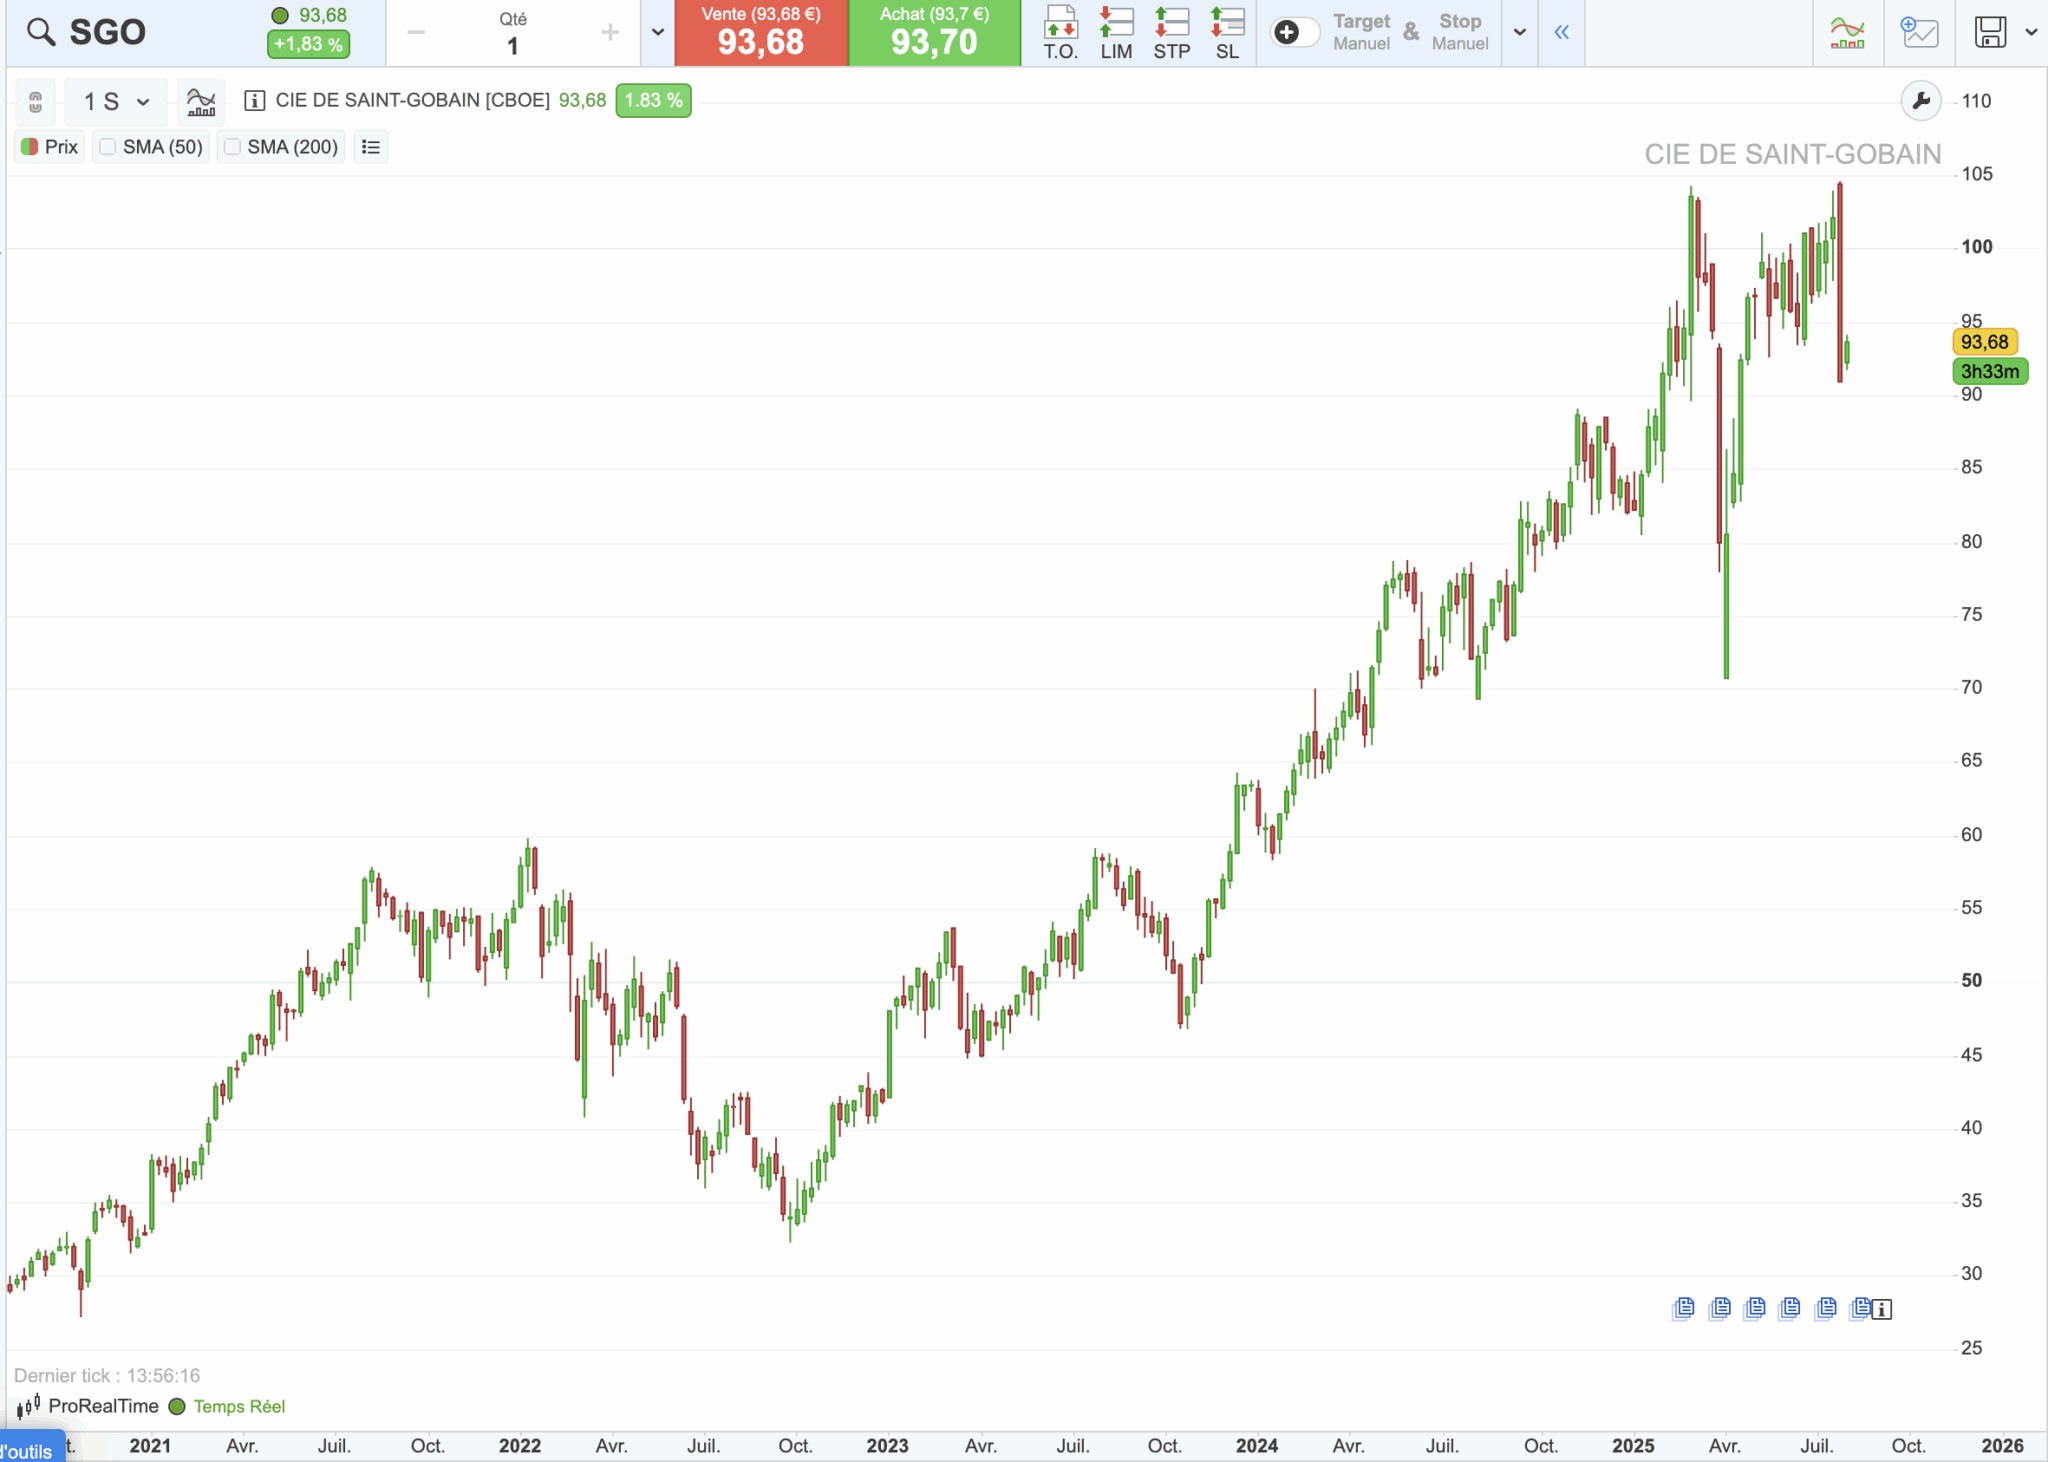Increase quantity with the plus stepper
The image size is (2048, 1462).
(610, 33)
